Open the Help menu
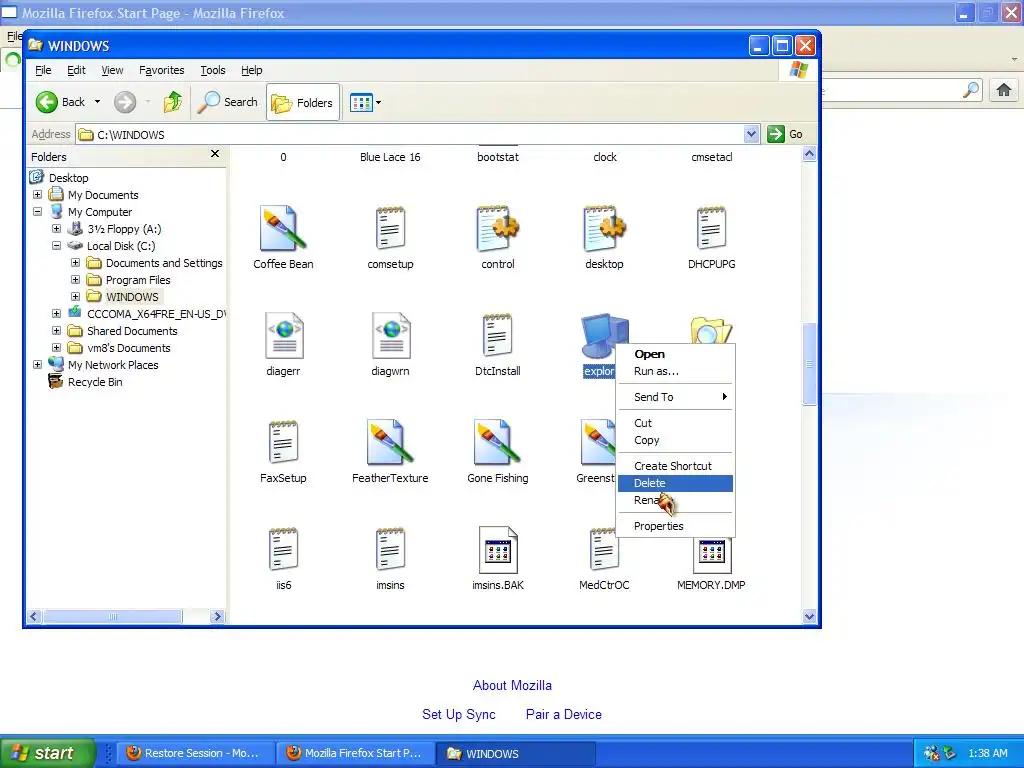Viewport: 1024px width, 768px height. click(x=251, y=70)
